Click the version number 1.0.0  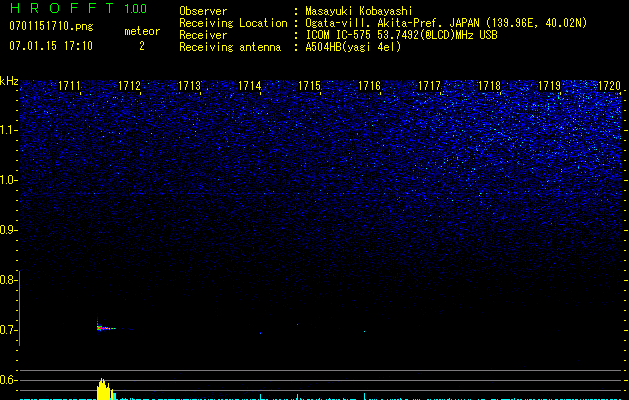tap(135, 8)
